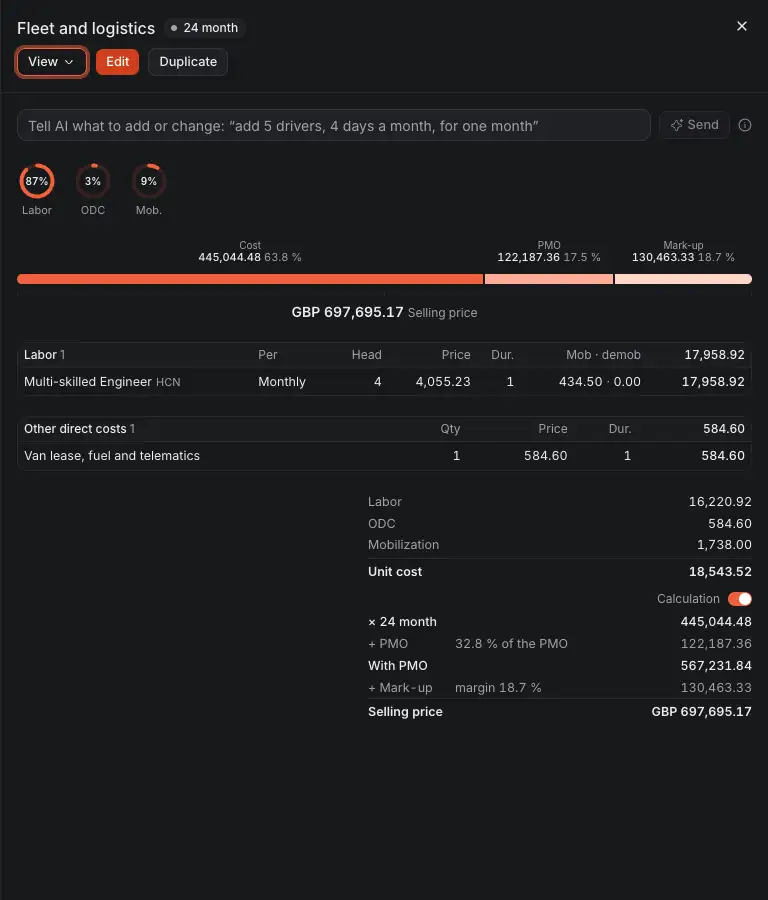Click the HCN tag next to engineer
The width and height of the screenshot is (768, 900).
pyautogui.click(x=168, y=382)
